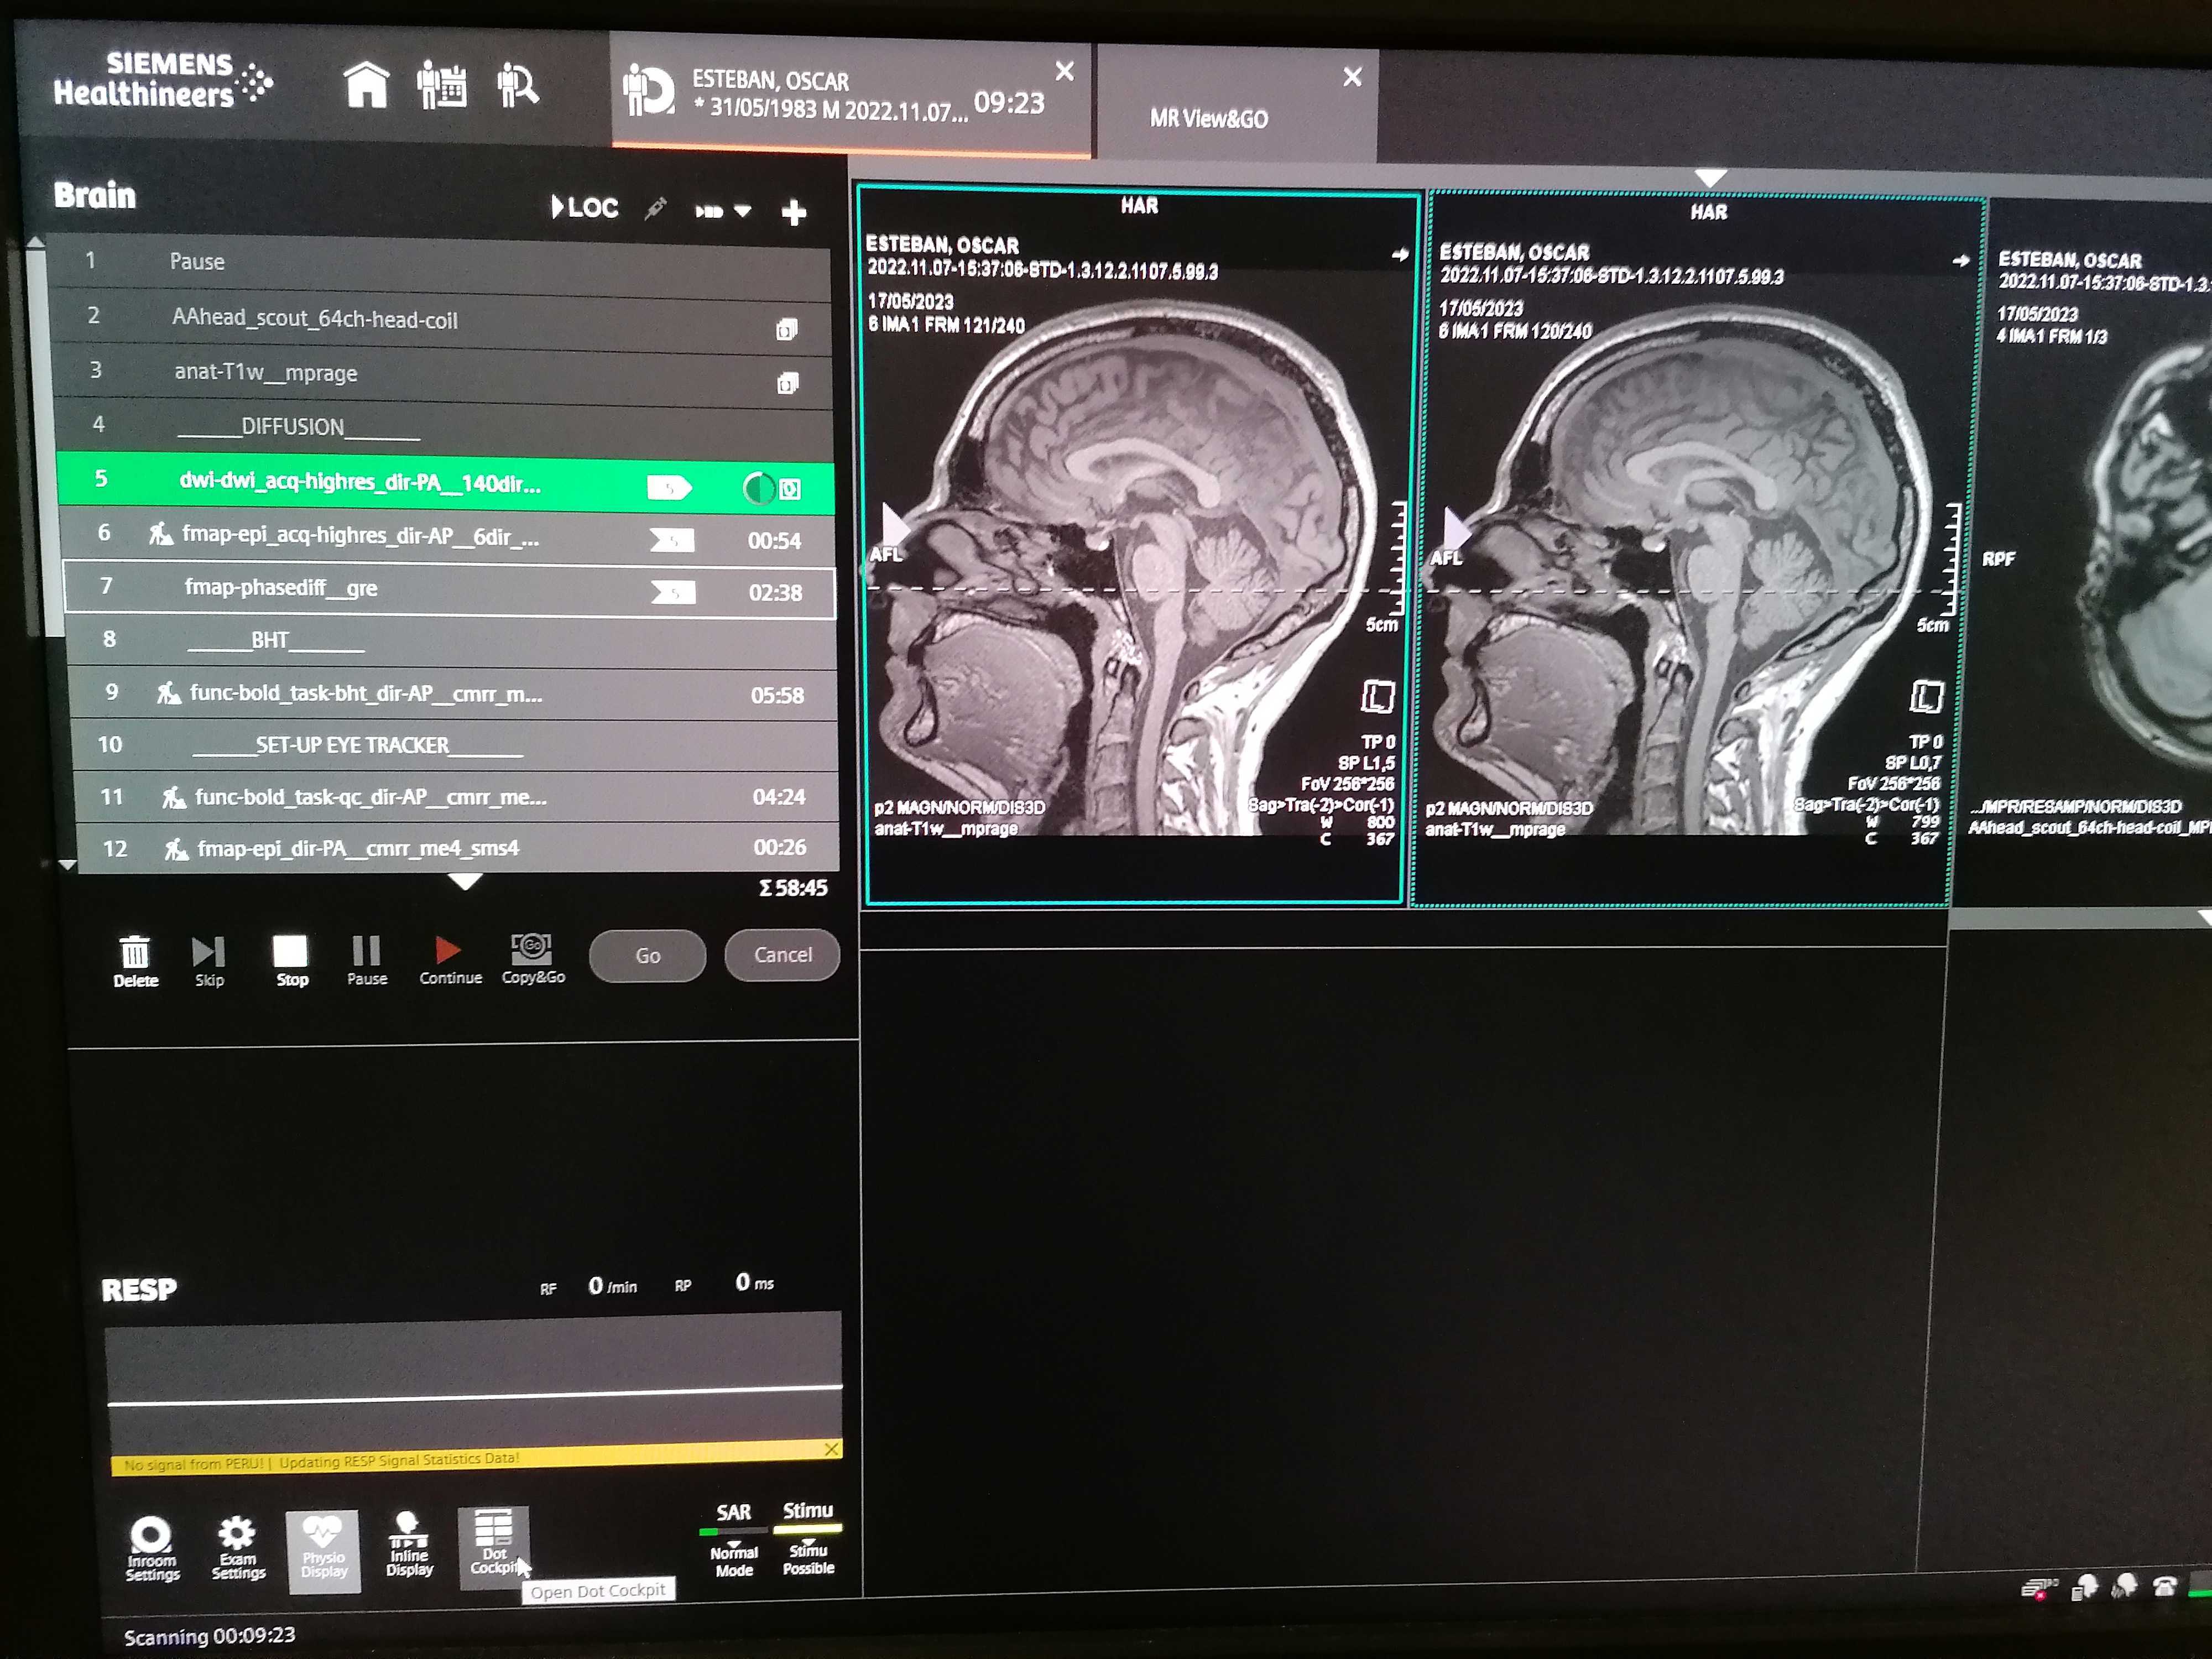The width and height of the screenshot is (2212, 1659).
Task: Select the fmap-phasediff__gre step in queue
Action: click(x=280, y=588)
